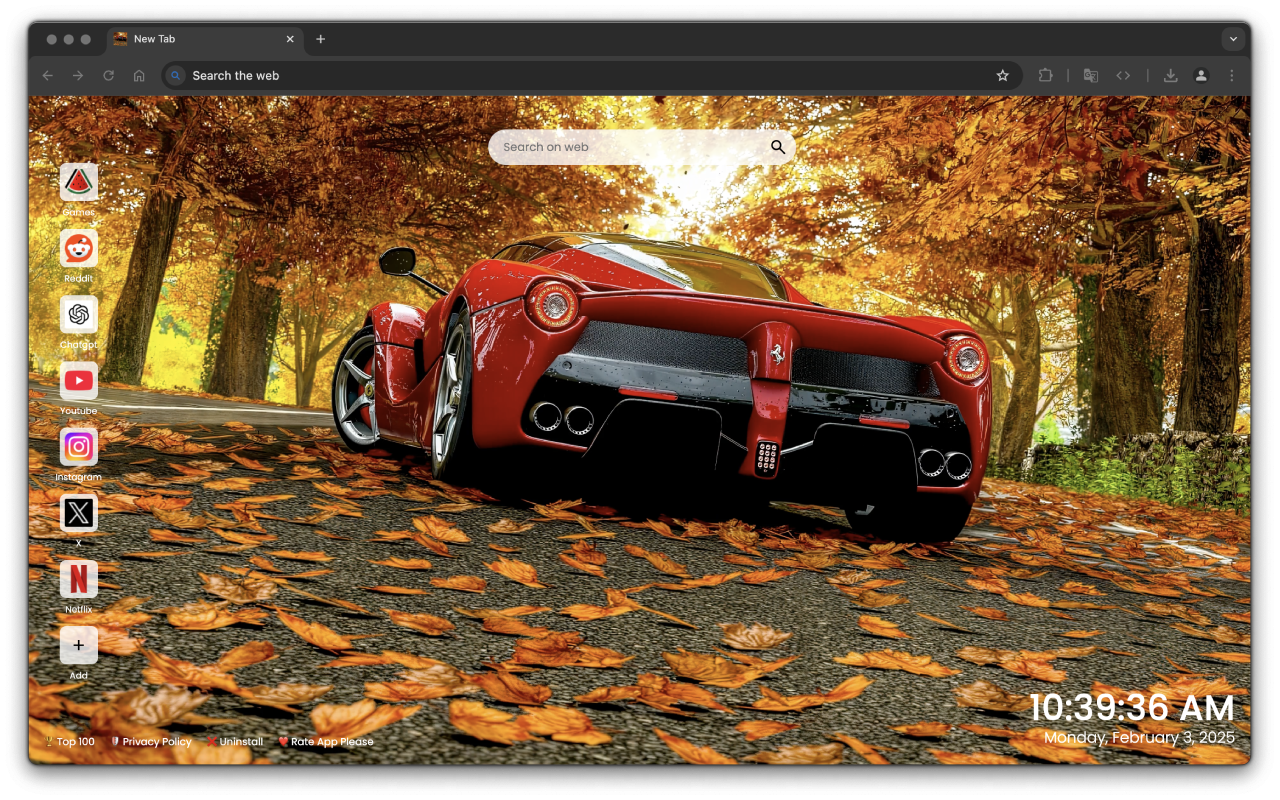The image size is (1280, 800).
Task: Open the three-dot Chrome menu
Action: [x=1231, y=75]
